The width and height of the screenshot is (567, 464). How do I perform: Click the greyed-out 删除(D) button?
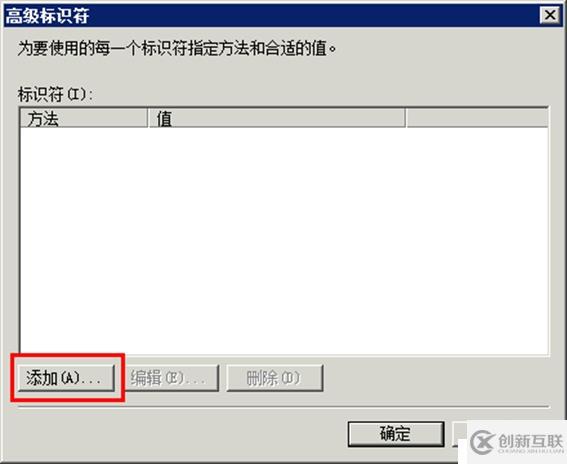coord(274,378)
